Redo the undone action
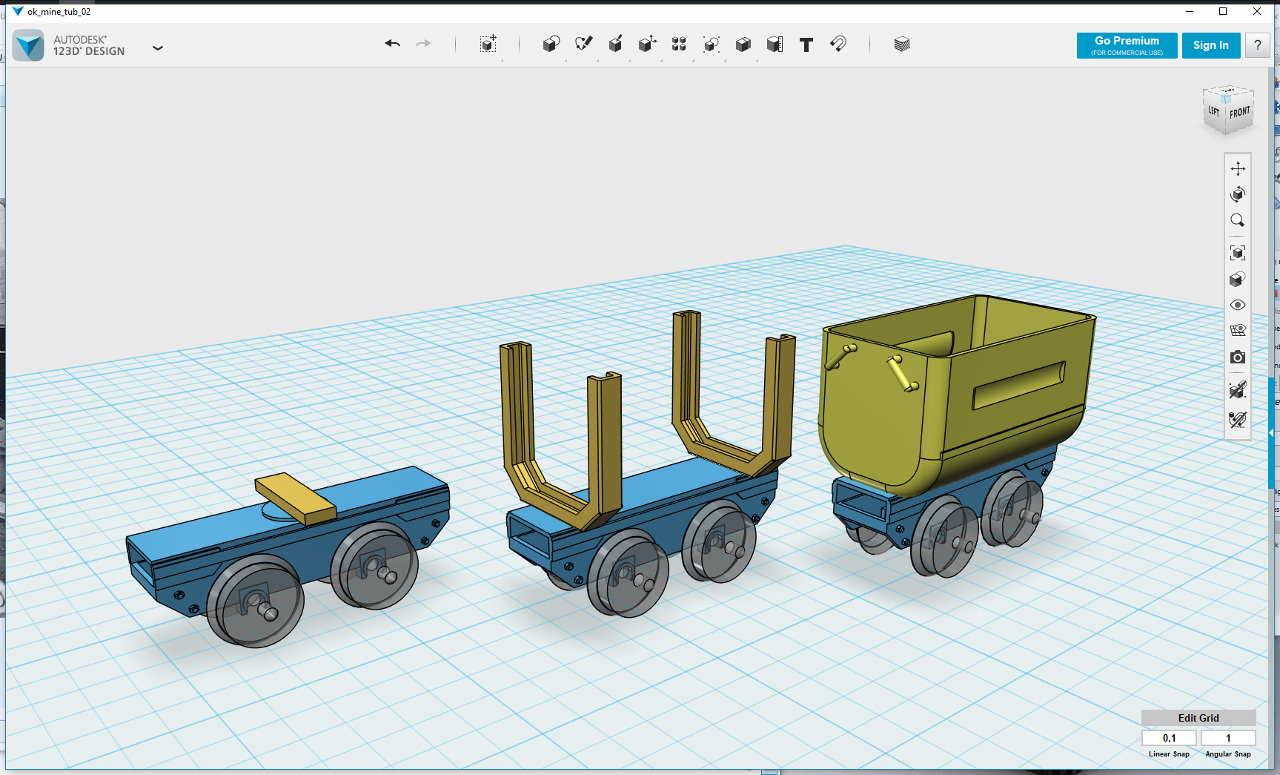 (424, 44)
